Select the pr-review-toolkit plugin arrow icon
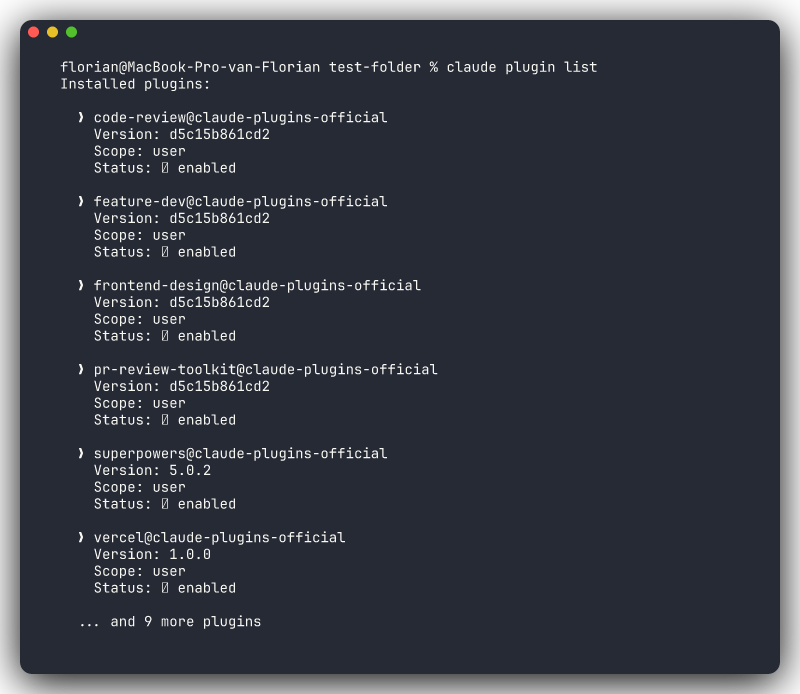The width and height of the screenshot is (800, 694). click(83, 369)
